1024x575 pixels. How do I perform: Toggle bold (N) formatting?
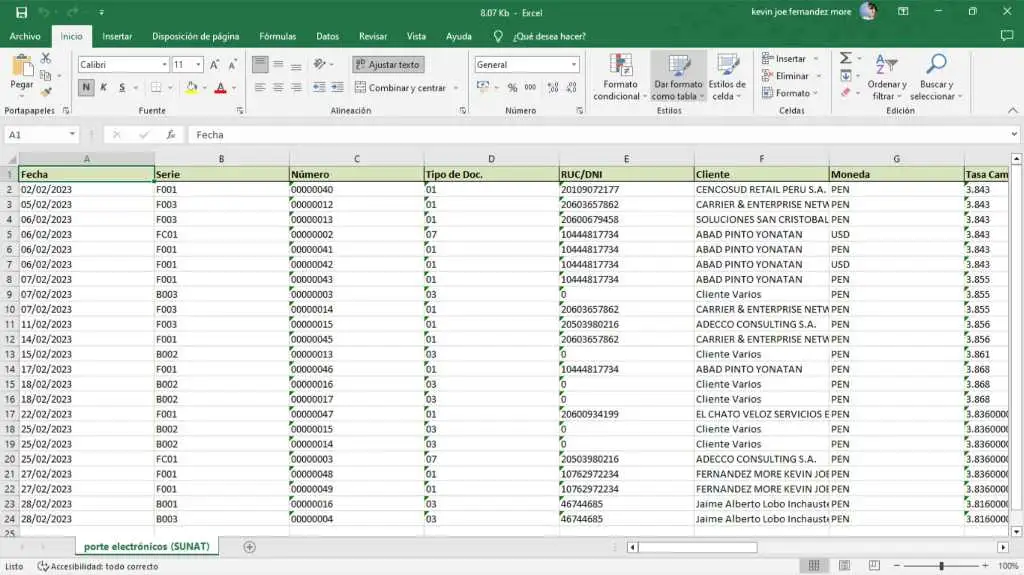tap(86, 88)
